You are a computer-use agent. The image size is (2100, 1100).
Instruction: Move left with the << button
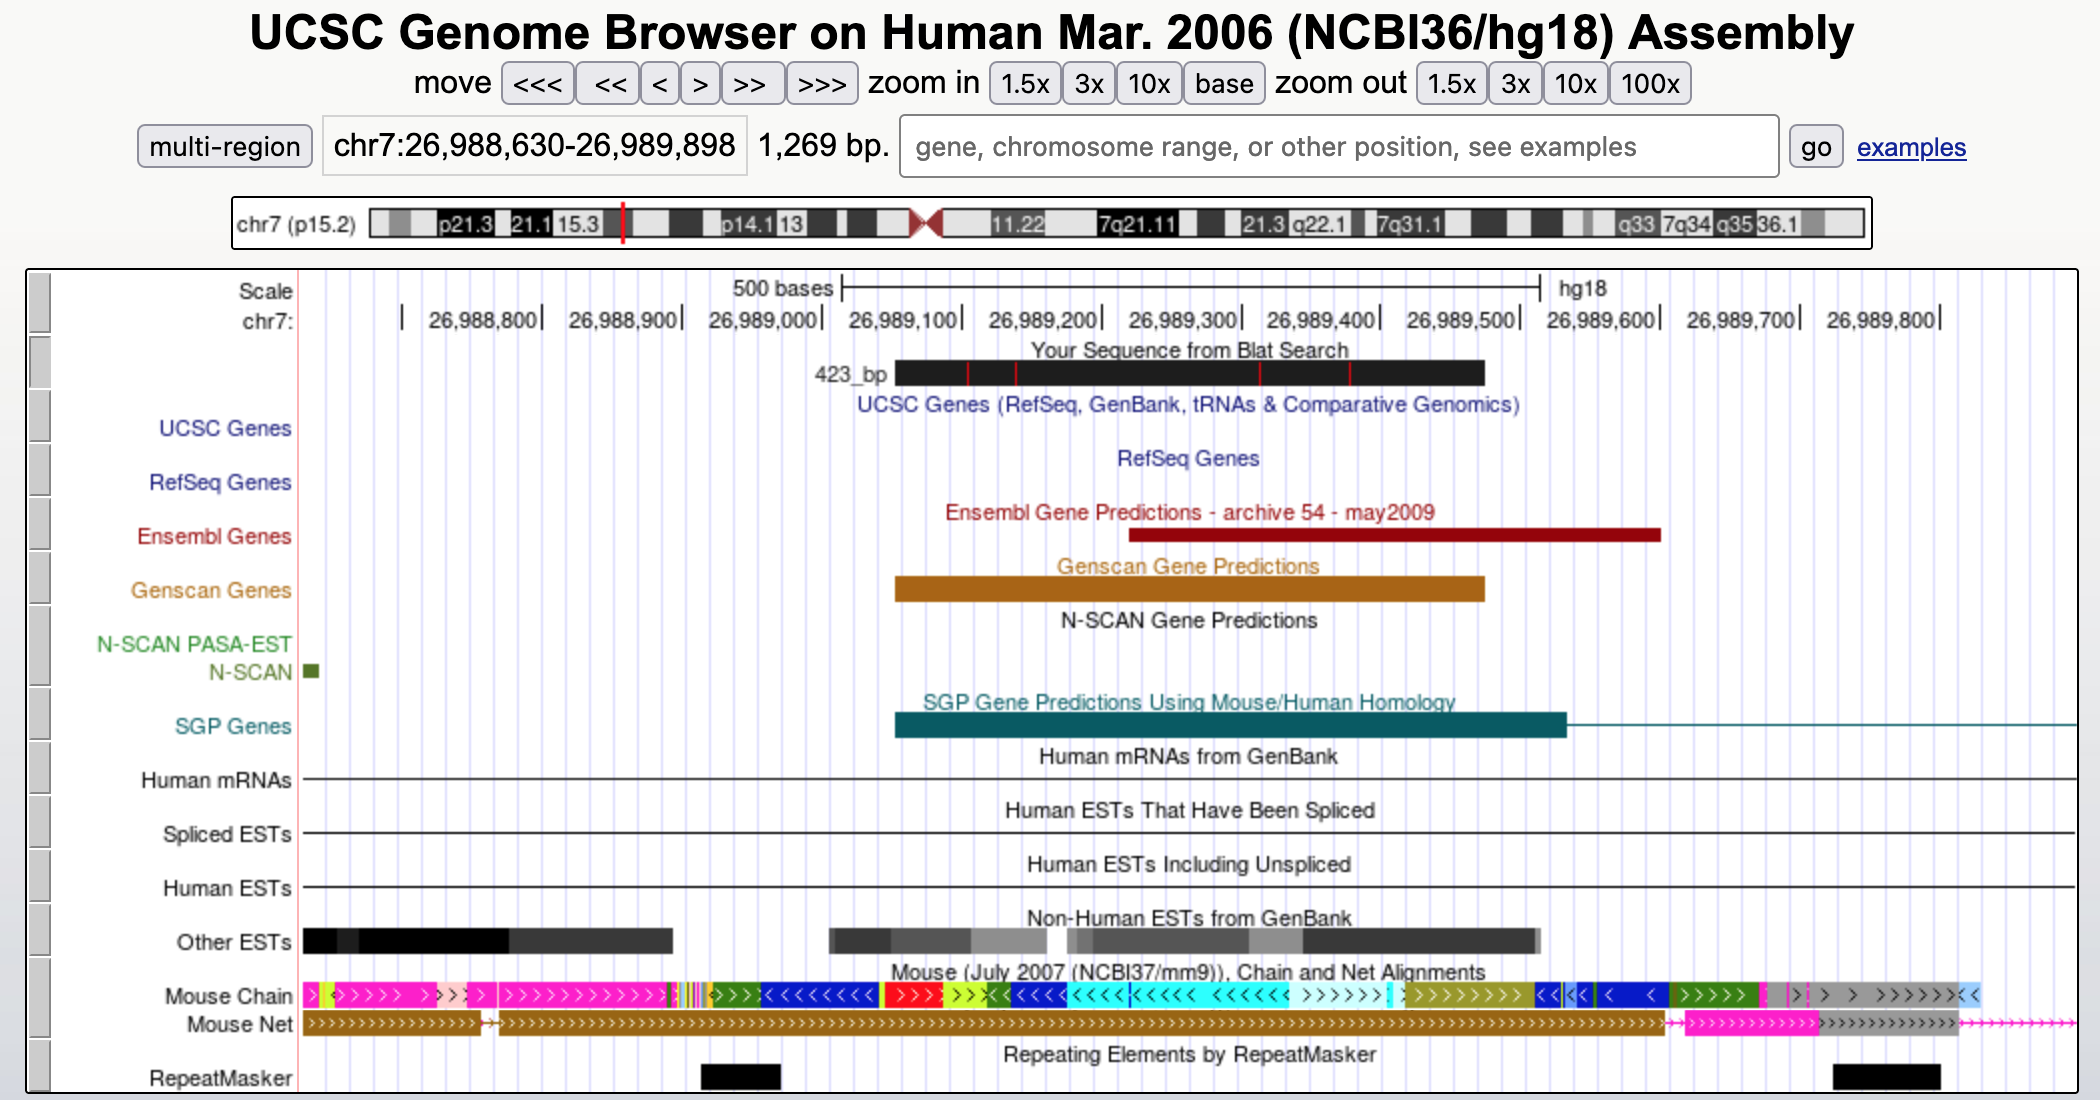[608, 84]
